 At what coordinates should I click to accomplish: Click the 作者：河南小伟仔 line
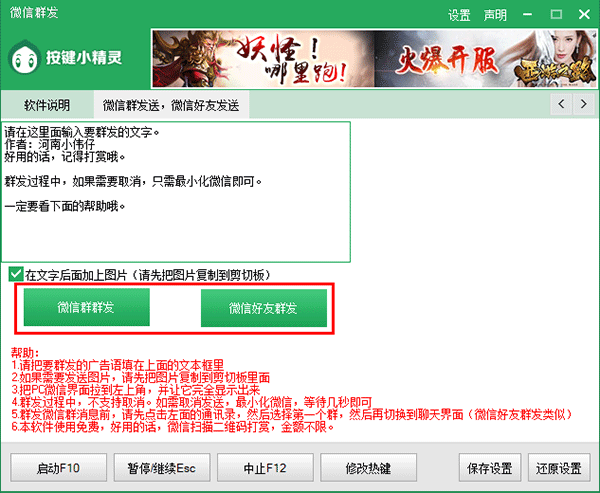click(50, 144)
